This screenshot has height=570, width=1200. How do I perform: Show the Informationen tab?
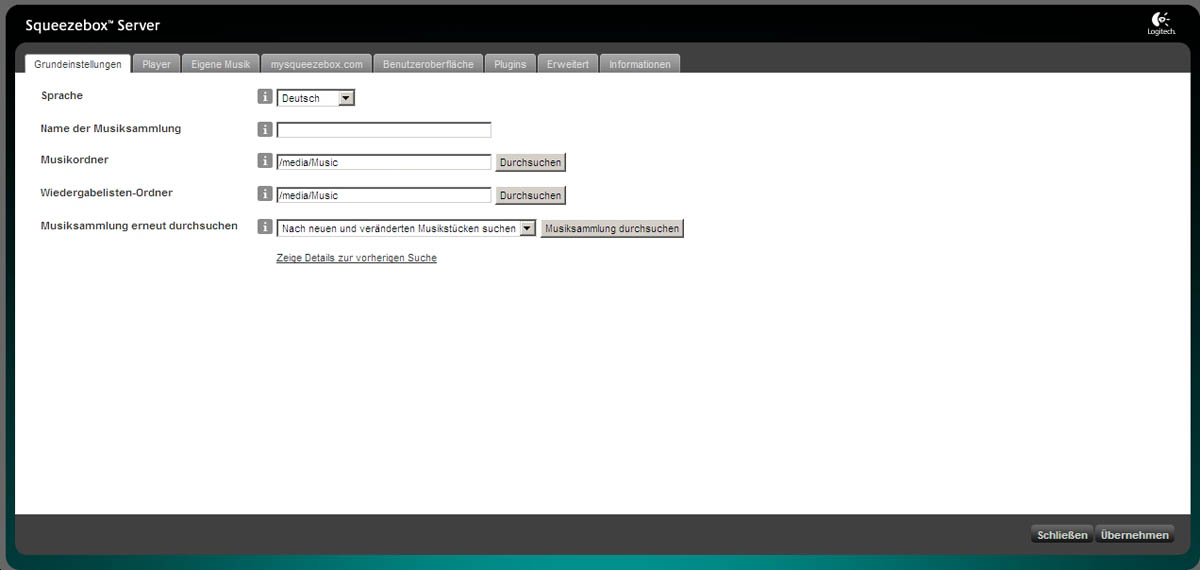640,64
